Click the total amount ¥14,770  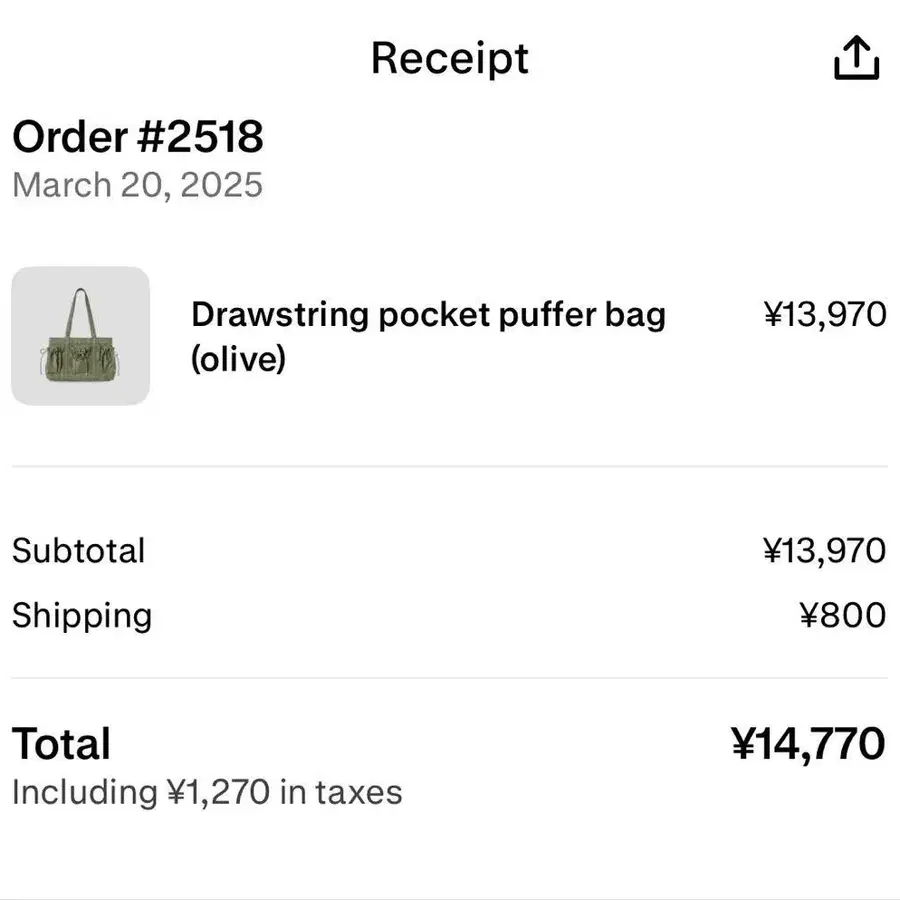point(808,744)
